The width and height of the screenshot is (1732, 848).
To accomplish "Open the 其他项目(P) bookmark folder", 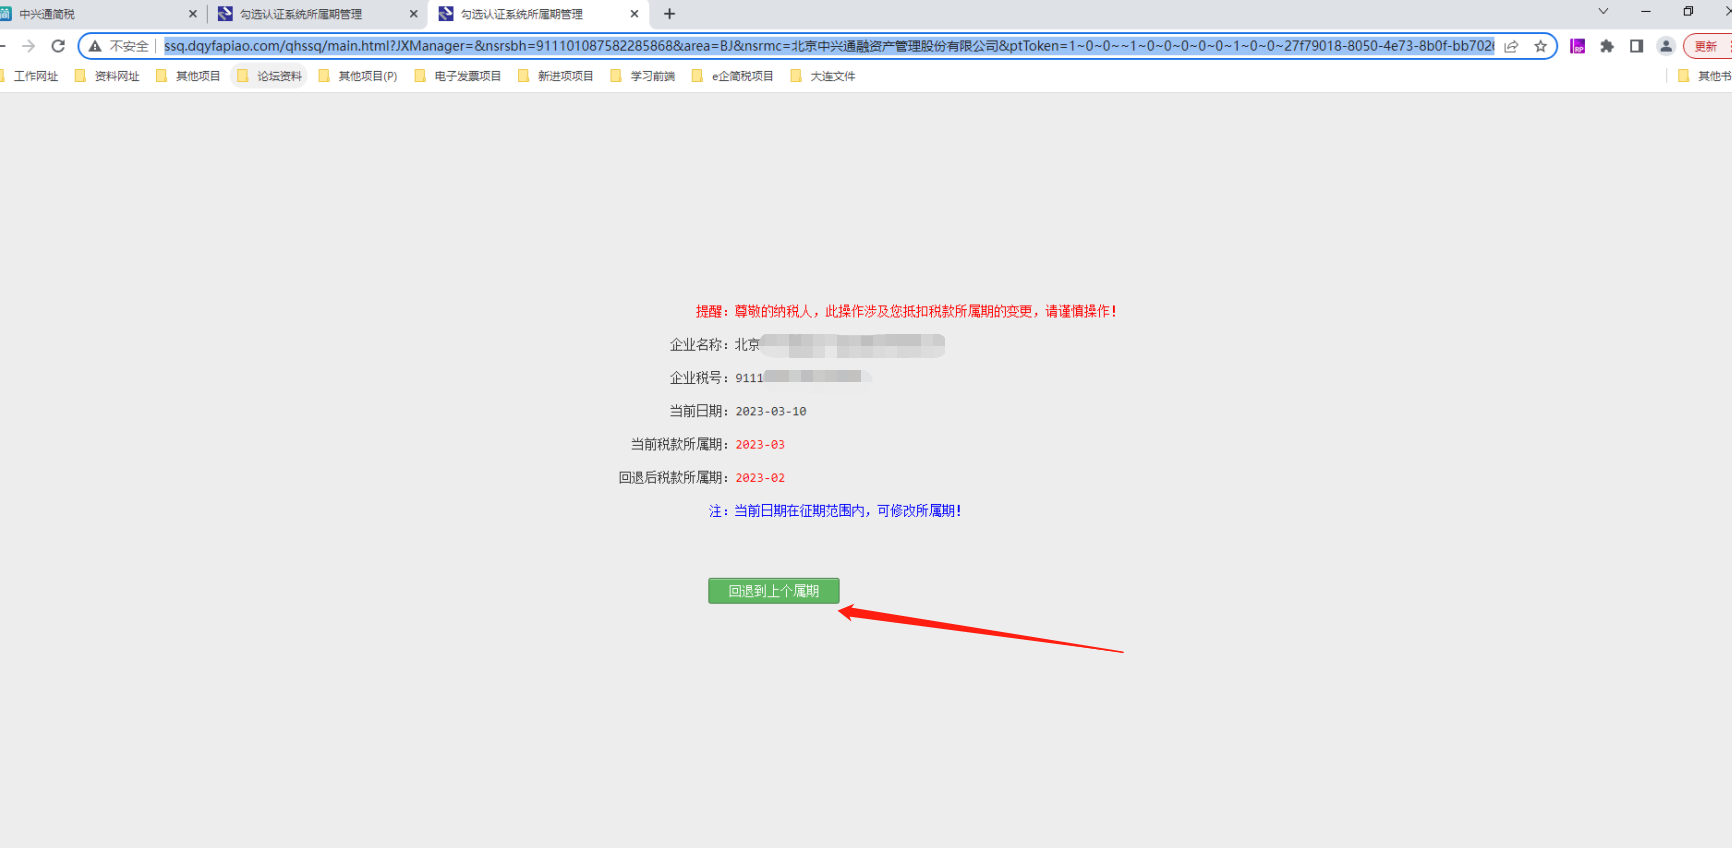I will tap(358, 76).
